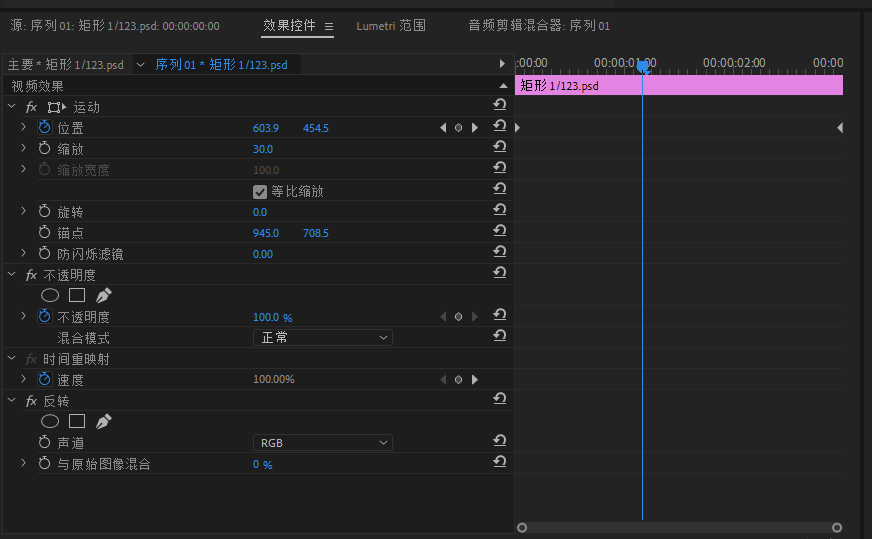Screen dimensions: 872x539
Task: Expand the 缩放 property
Action: click(23, 148)
